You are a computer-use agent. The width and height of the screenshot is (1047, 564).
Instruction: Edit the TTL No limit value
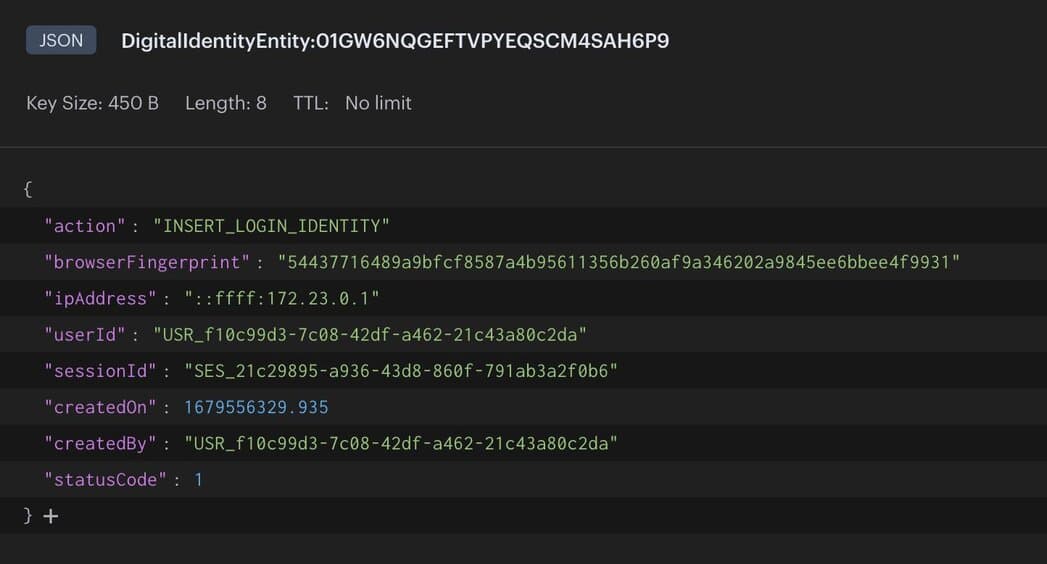pyautogui.click(x=378, y=103)
